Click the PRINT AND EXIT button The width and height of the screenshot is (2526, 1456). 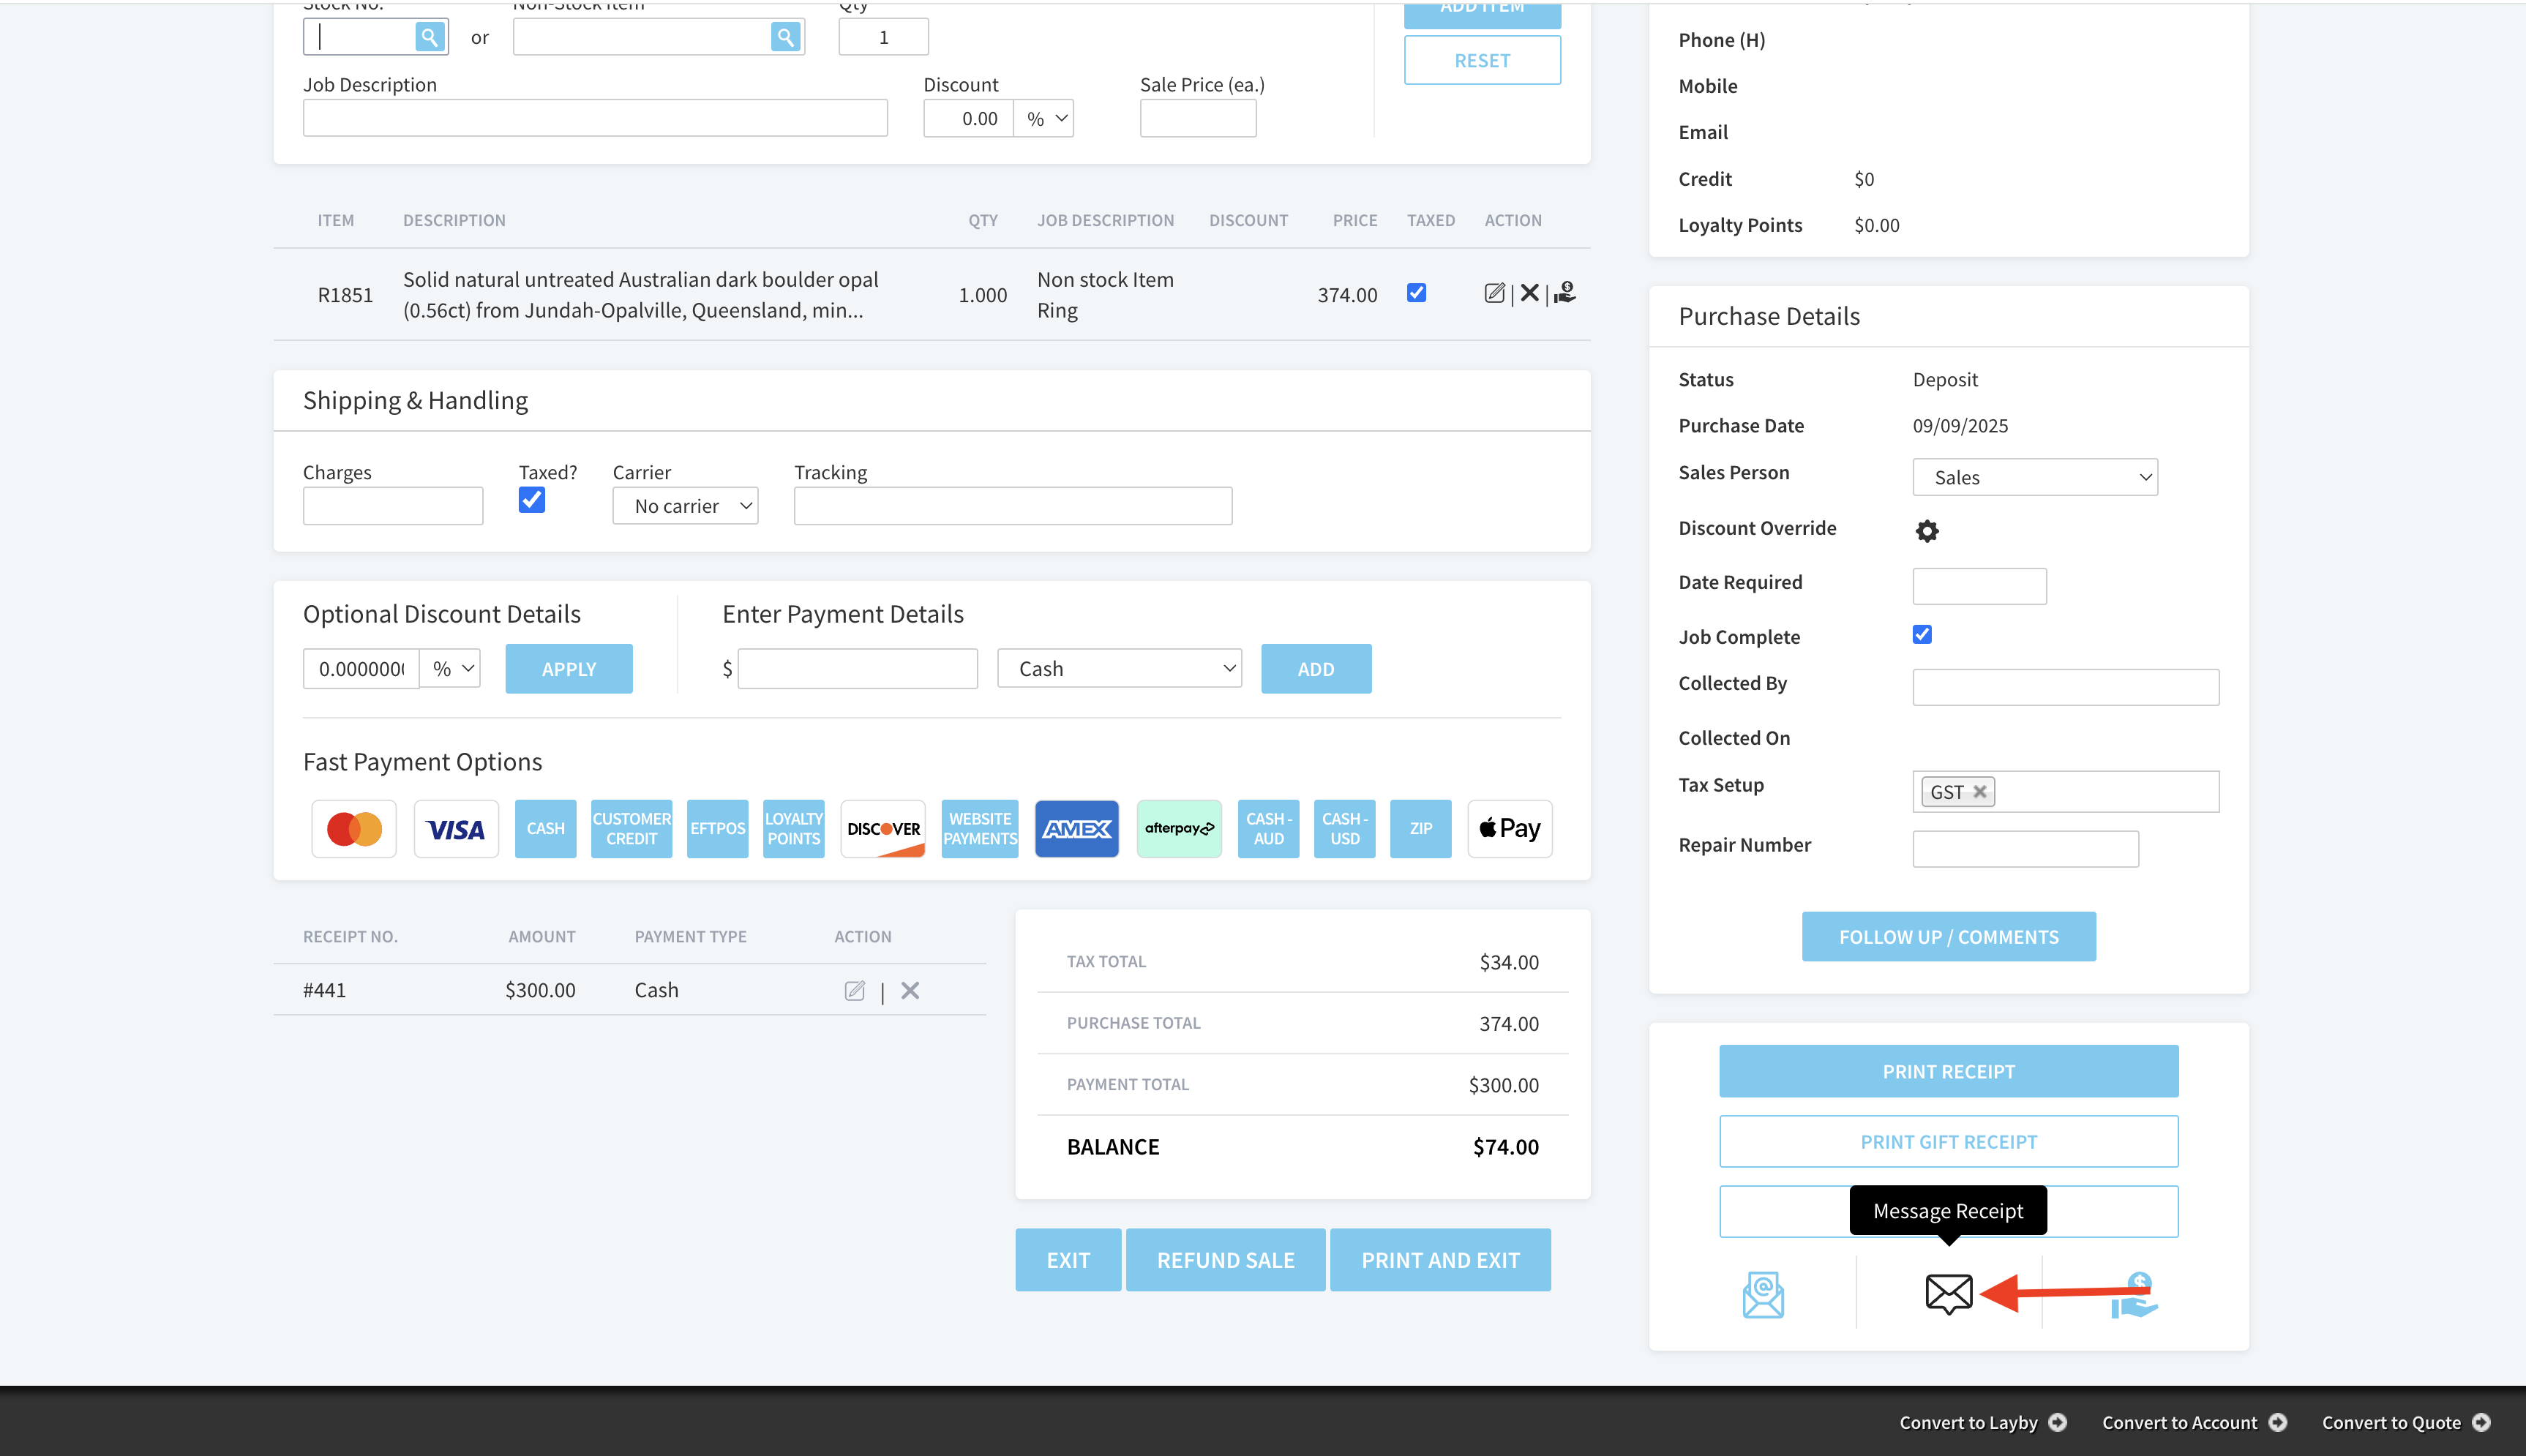1440,1260
